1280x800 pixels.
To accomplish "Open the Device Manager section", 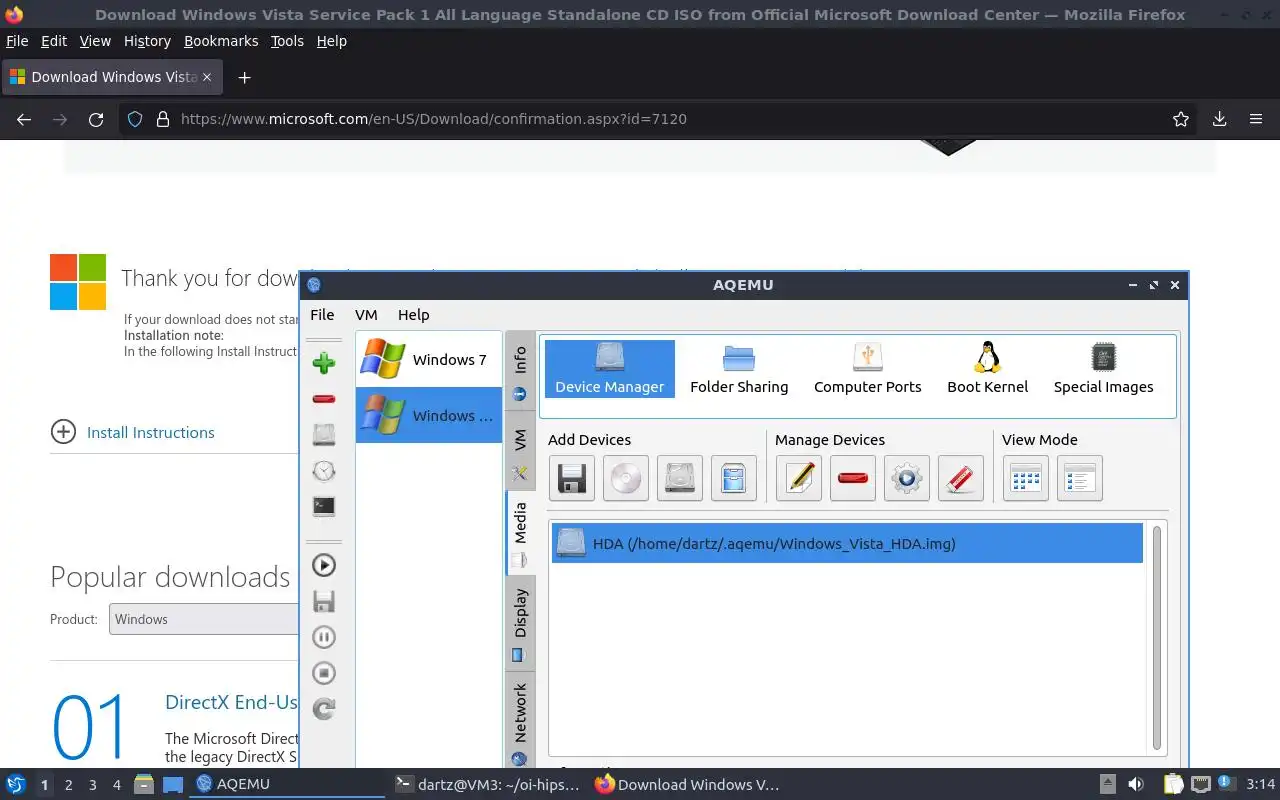I will [610, 368].
